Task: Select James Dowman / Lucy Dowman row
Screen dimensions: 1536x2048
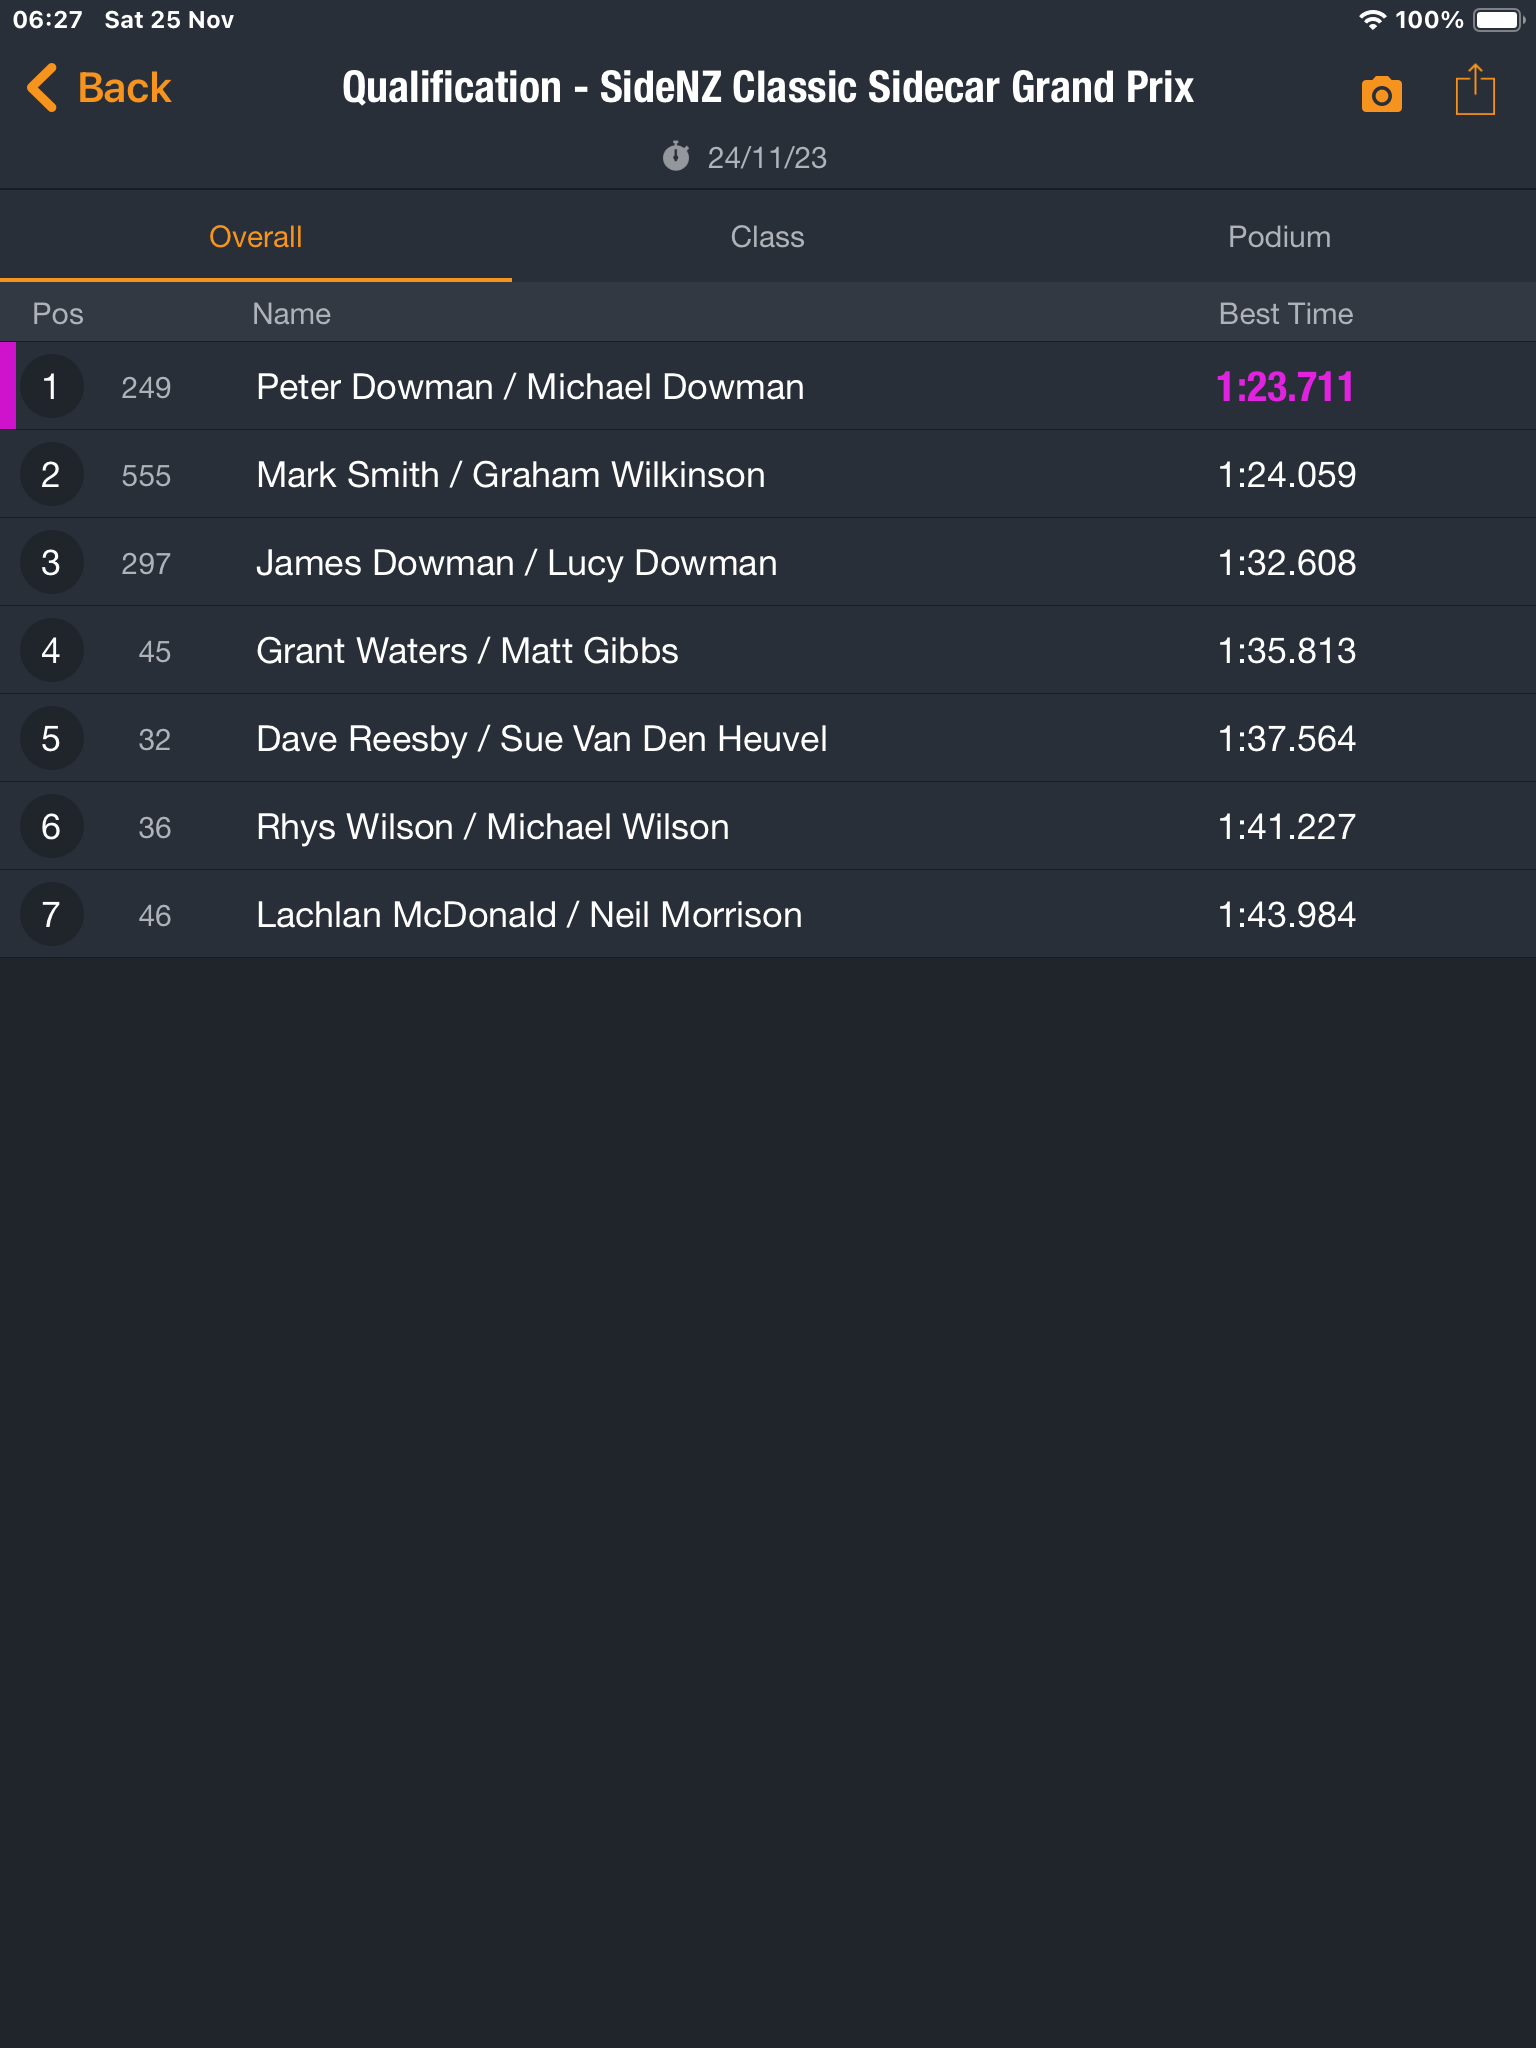Action: pos(768,562)
